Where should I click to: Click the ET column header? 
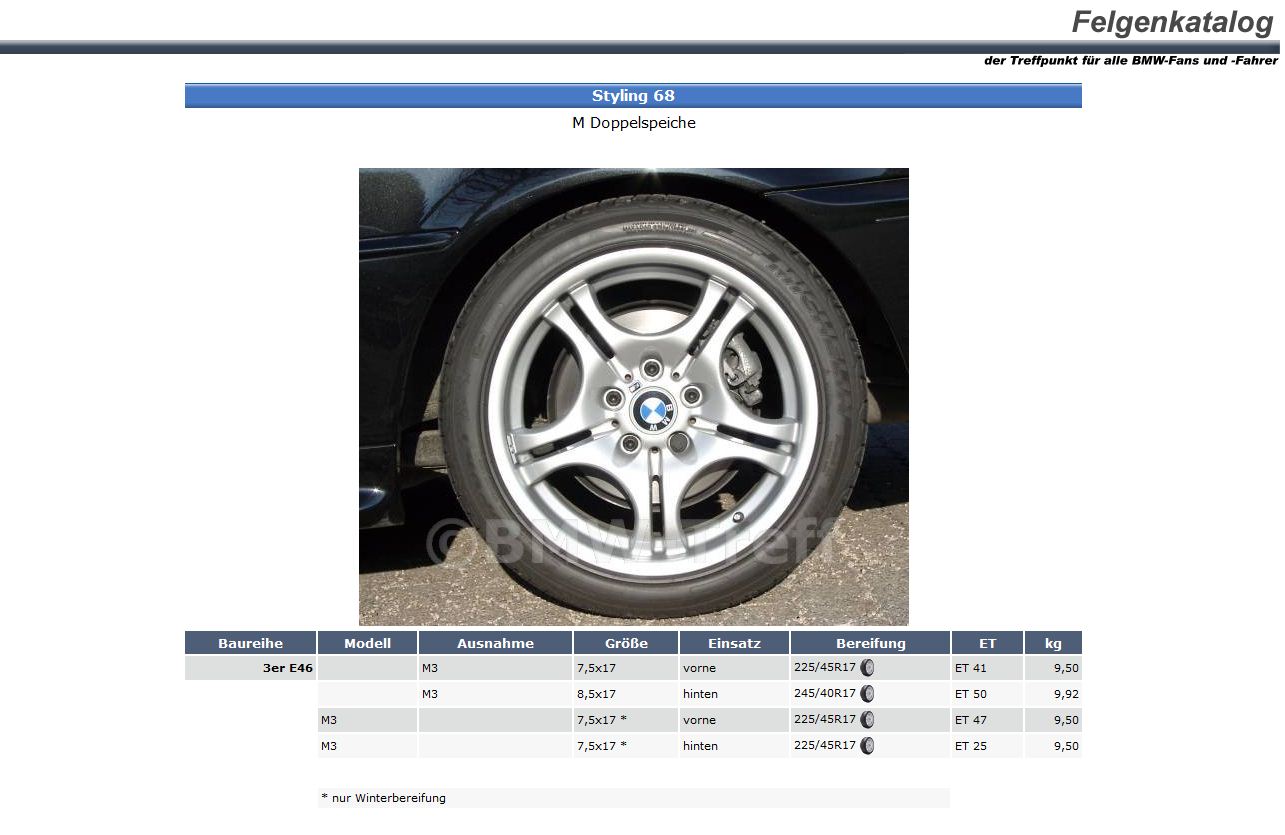[987, 643]
